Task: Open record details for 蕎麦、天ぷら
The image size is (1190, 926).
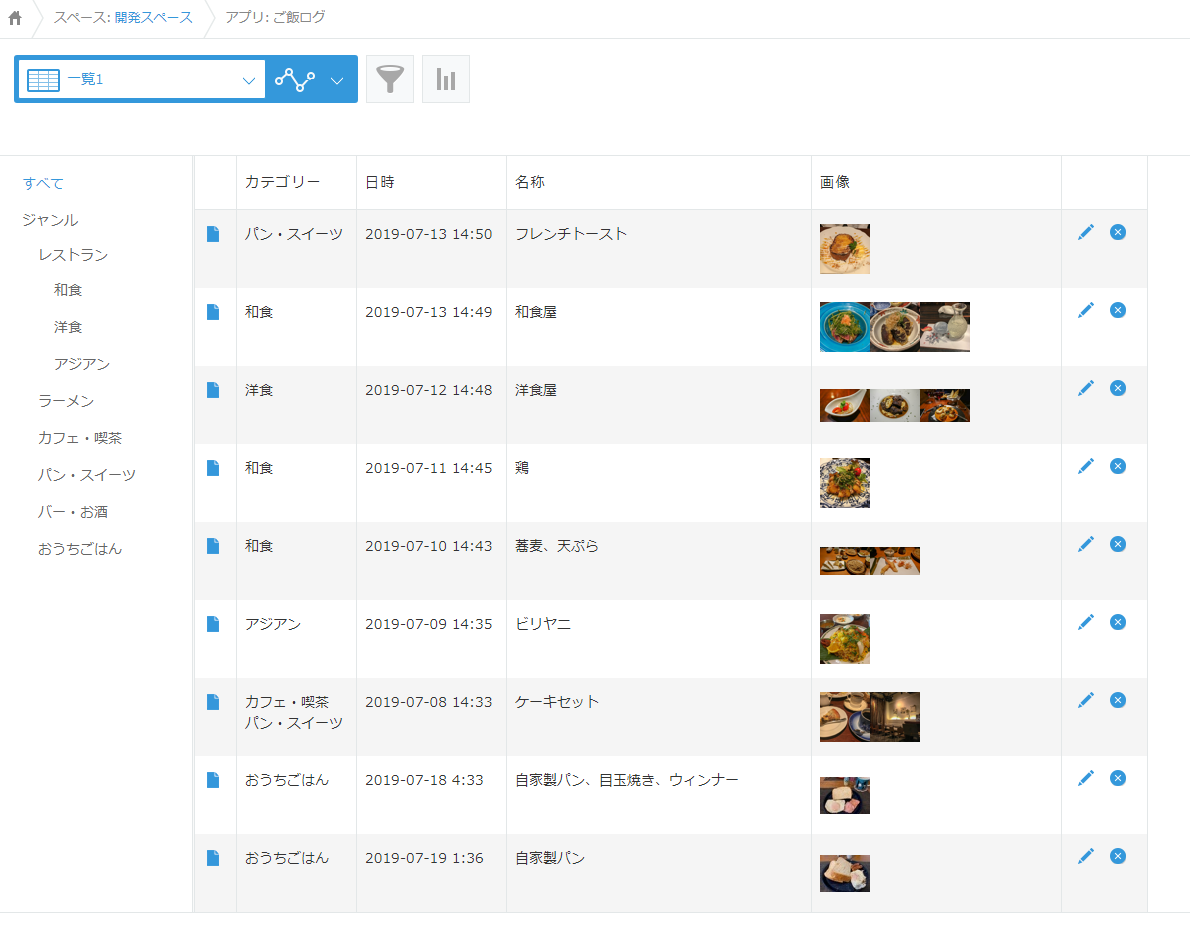Action: coord(213,546)
